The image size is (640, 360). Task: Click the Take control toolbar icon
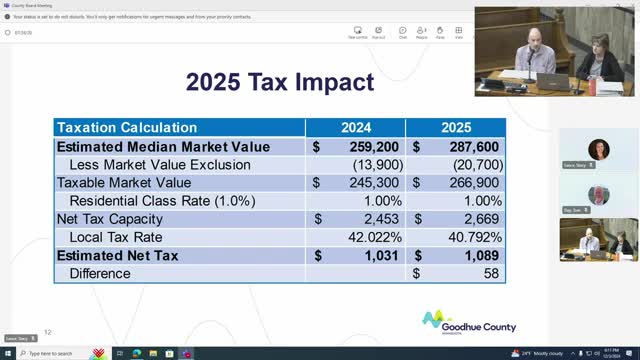coord(358,32)
